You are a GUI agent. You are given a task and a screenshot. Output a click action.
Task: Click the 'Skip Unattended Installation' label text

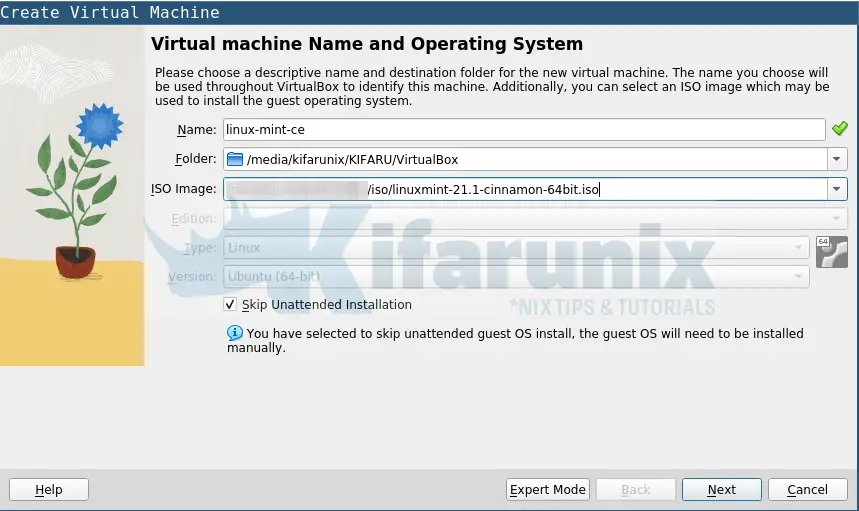click(x=327, y=305)
